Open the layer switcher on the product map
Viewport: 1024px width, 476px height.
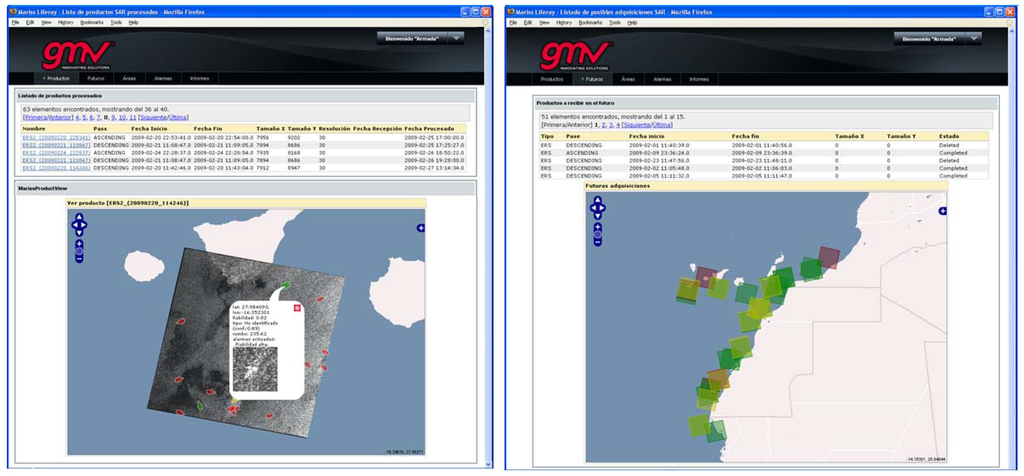pyautogui.click(x=421, y=228)
